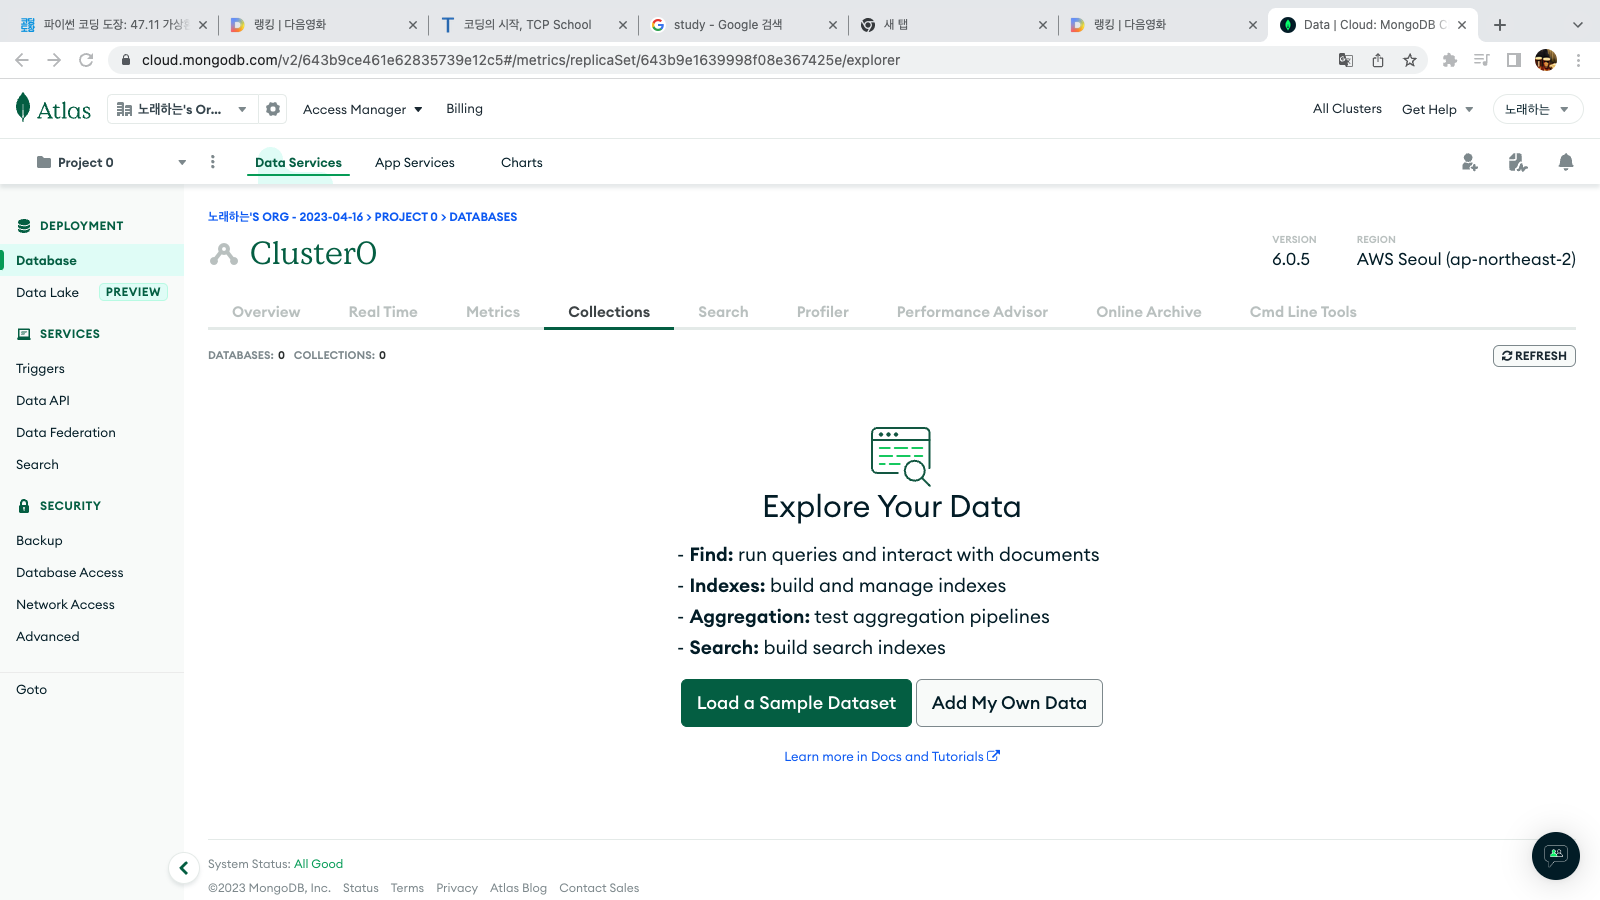The image size is (1600, 900).
Task: Open Search in the sidebar
Action: [x=37, y=464]
